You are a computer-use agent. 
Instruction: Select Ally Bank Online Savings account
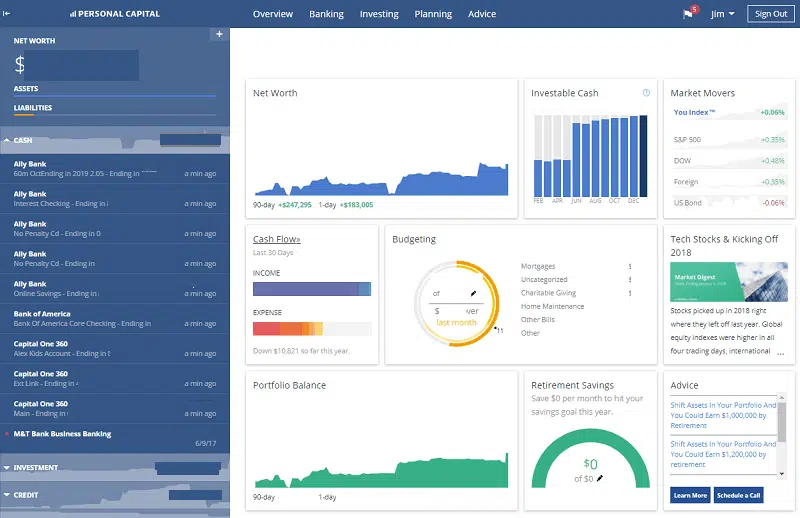pyautogui.click(x=115, y=288)
